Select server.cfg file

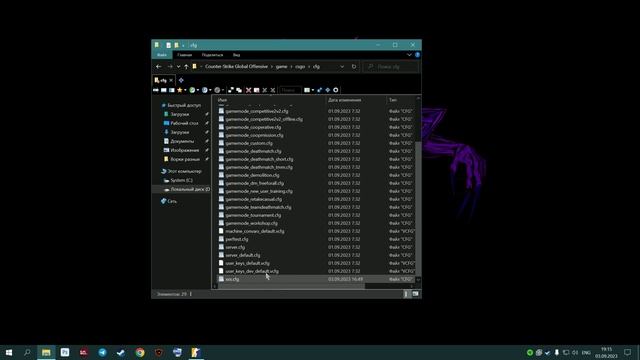click(x=235, y=247)
